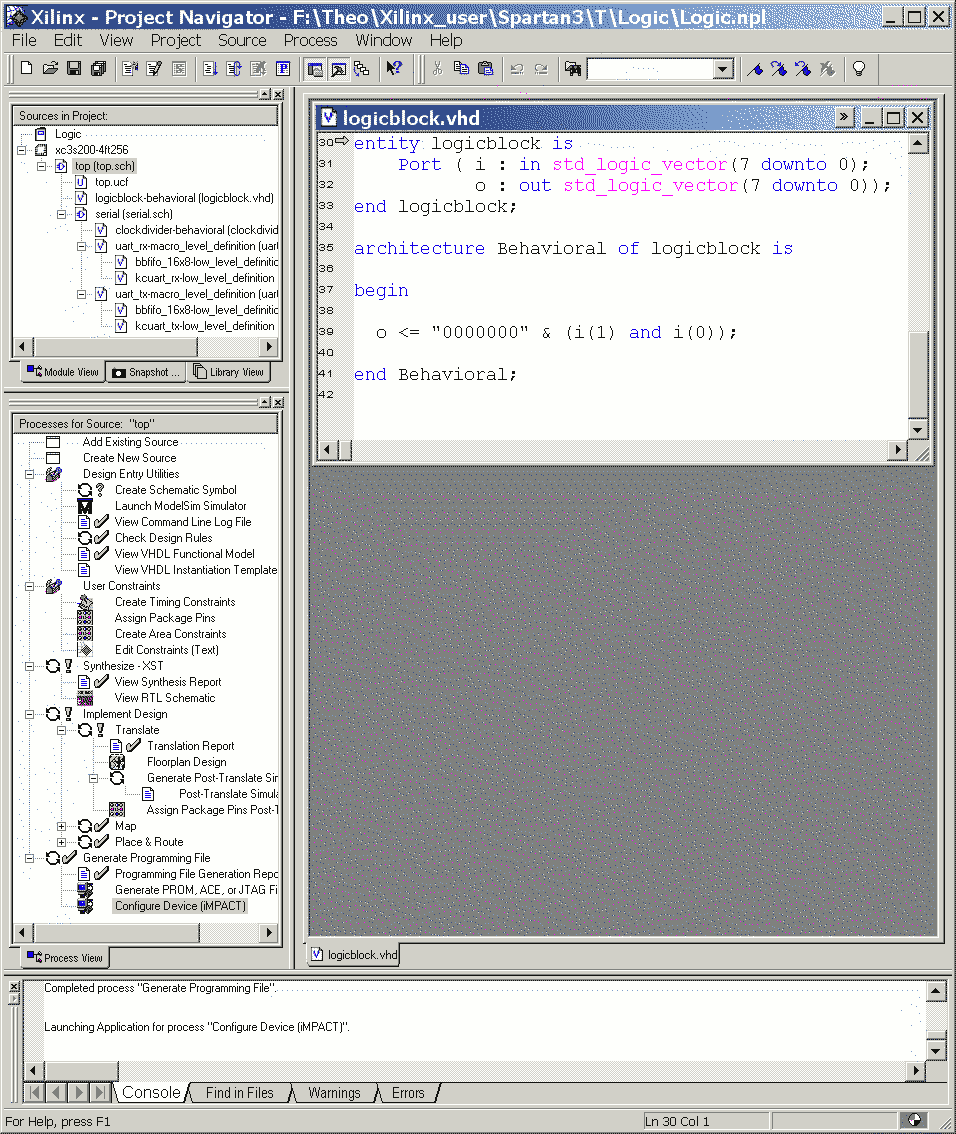Expand the Map process node

(61, 826)
